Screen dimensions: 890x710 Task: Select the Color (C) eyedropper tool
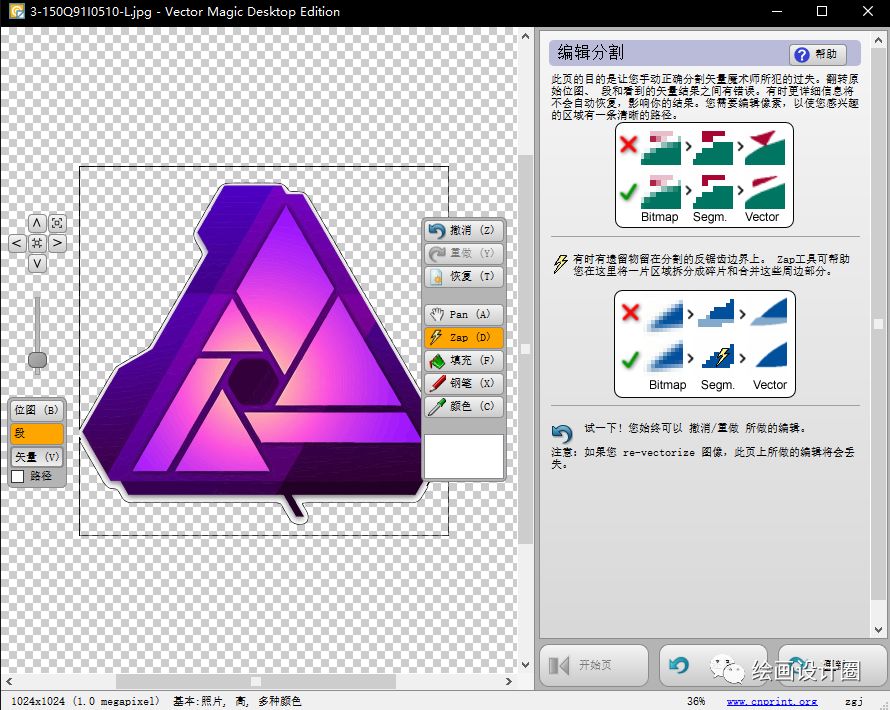[464, 406]
